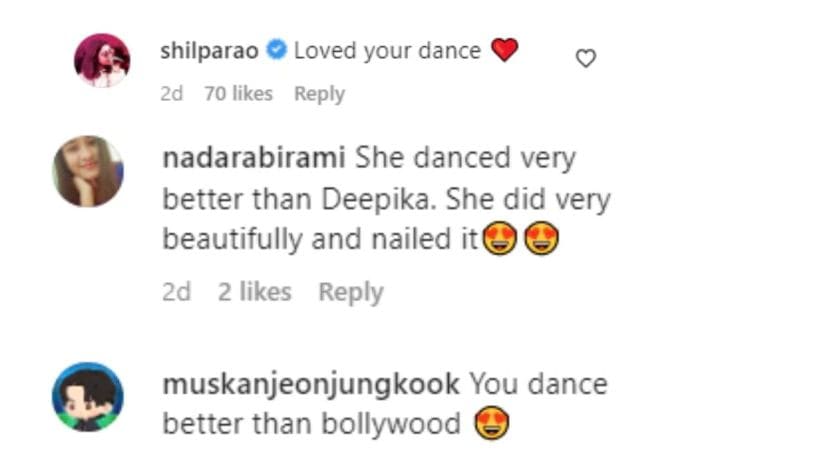830x461 pixels.
Task: Reply to shilparao's comment
Action: point(319,94)
